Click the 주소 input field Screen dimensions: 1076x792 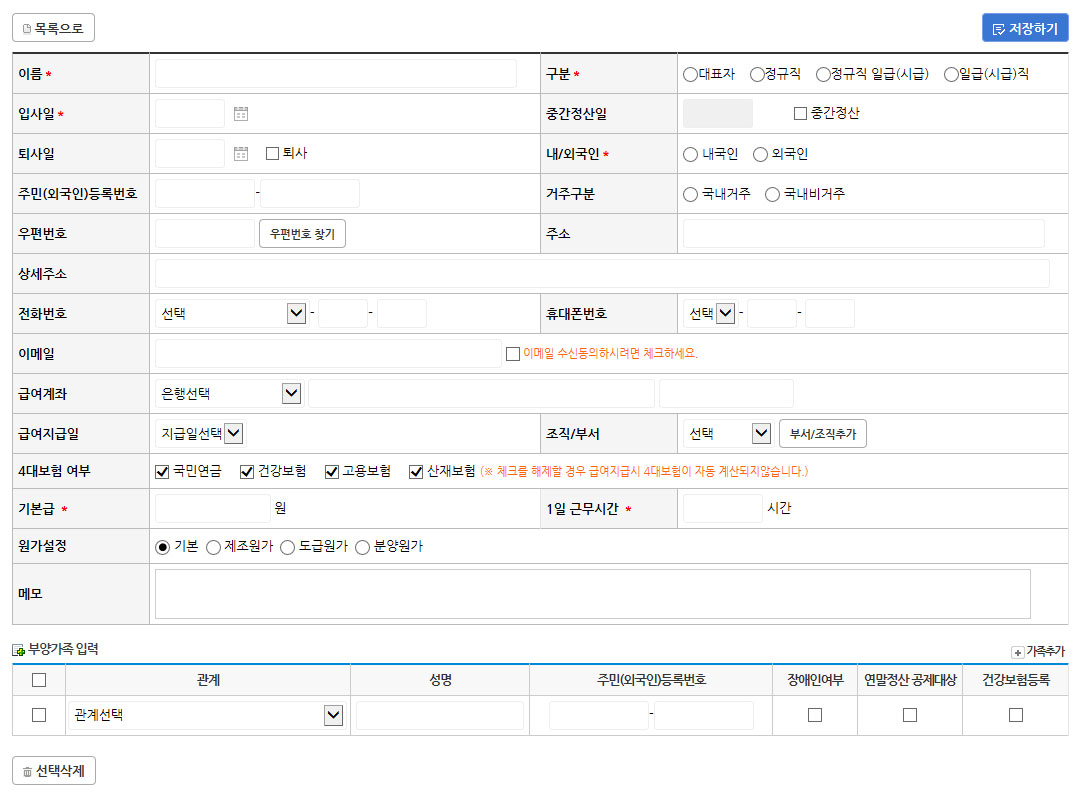pyautogui.click(x=864, y=234)
